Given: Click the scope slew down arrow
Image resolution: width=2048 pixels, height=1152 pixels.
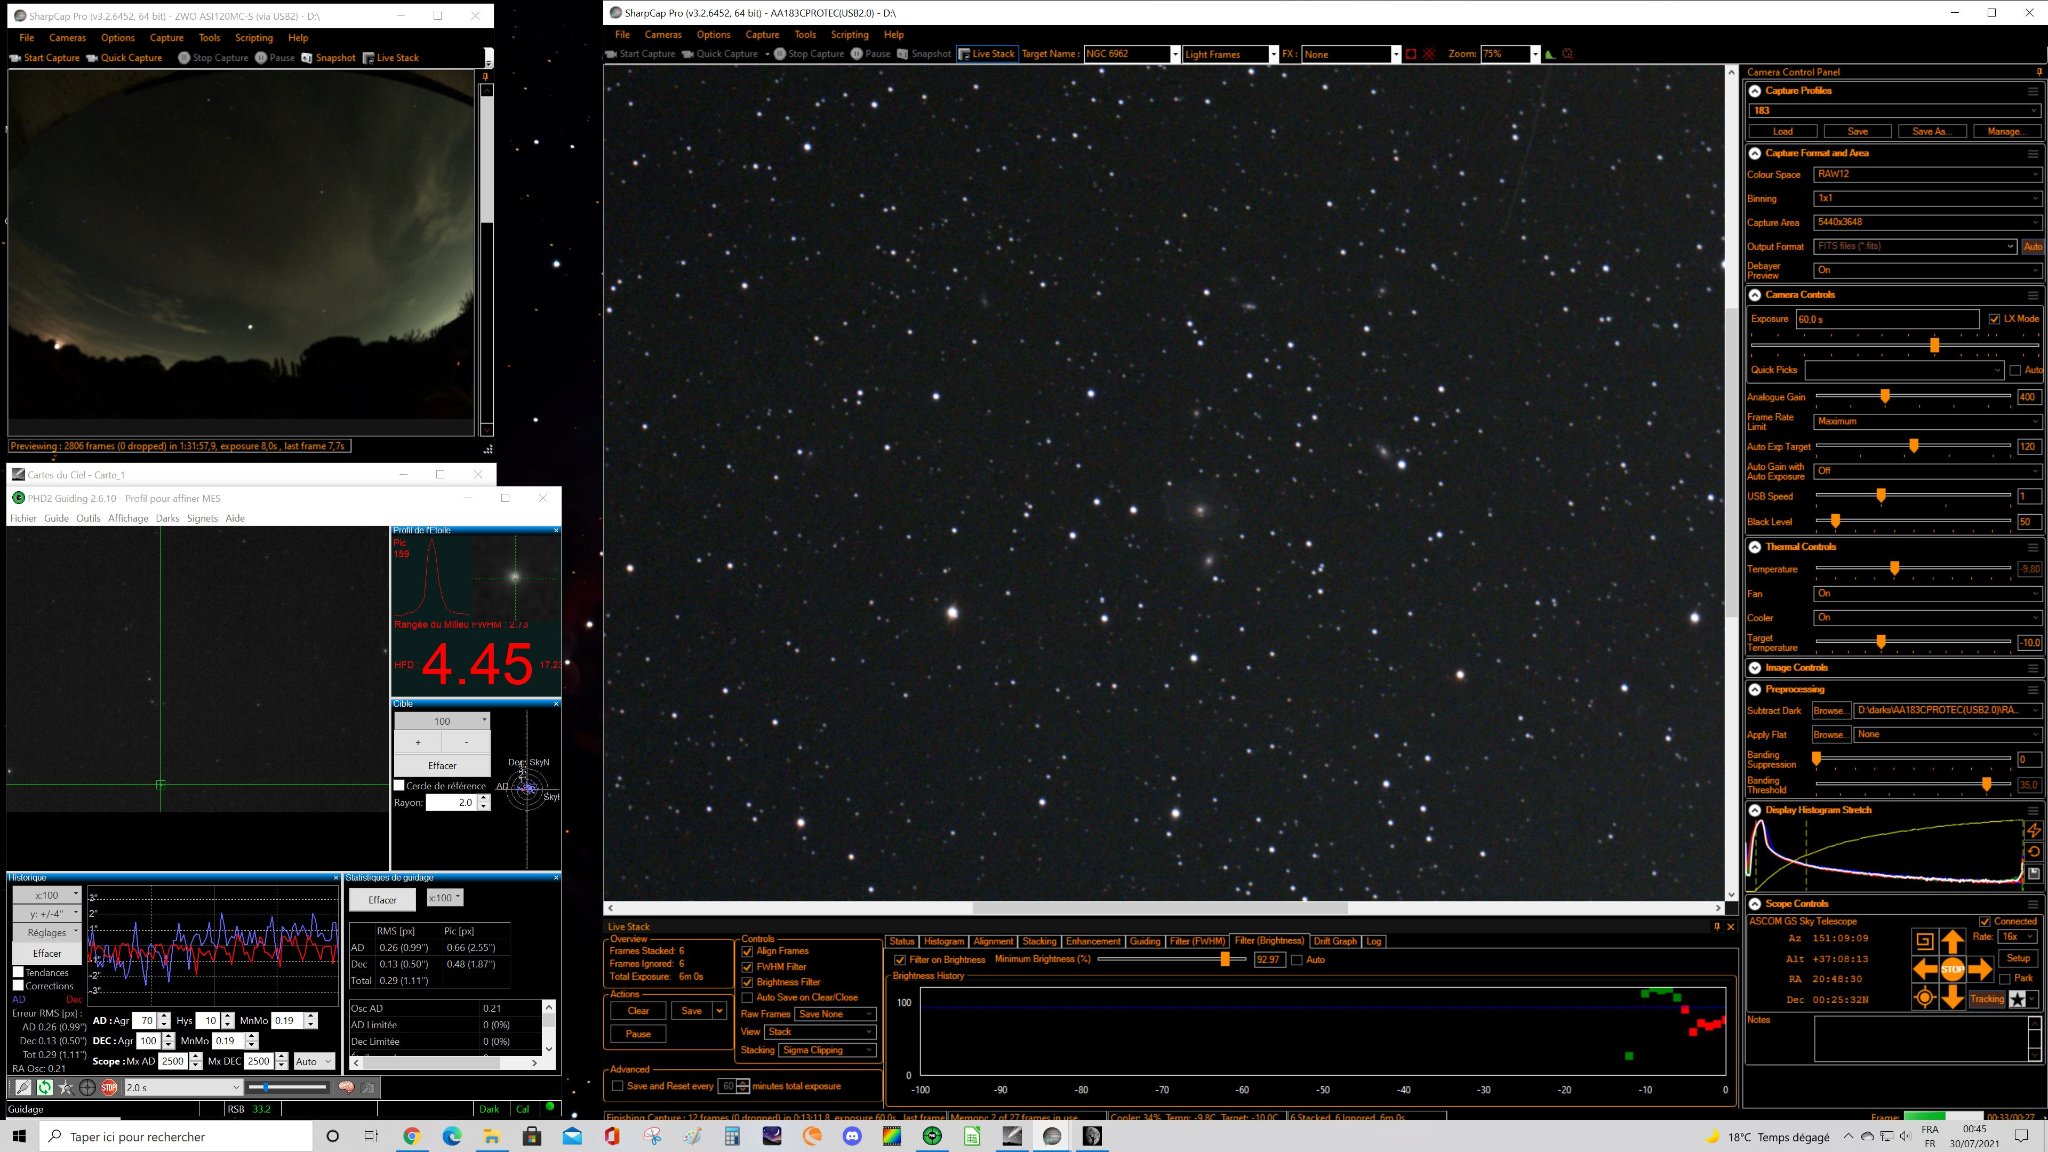Looking at the screenshot, I should coord(1952,997).
